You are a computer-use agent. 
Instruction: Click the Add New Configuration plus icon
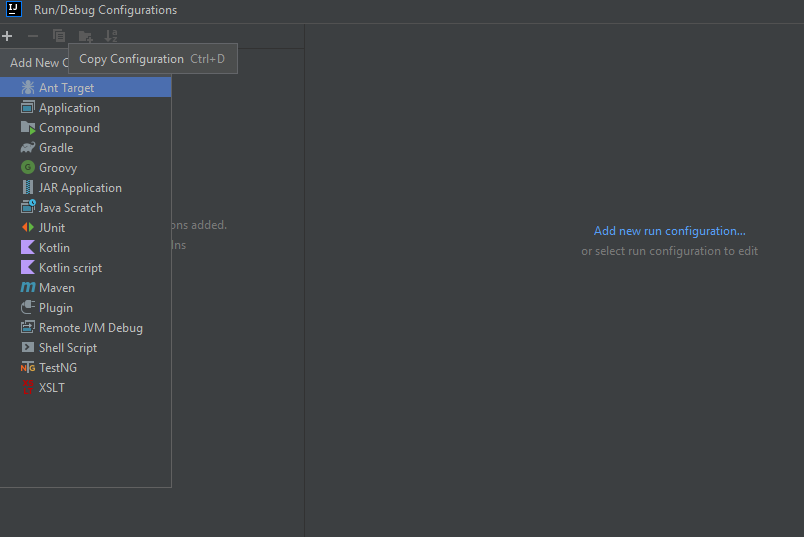click(x=7, y=36)
